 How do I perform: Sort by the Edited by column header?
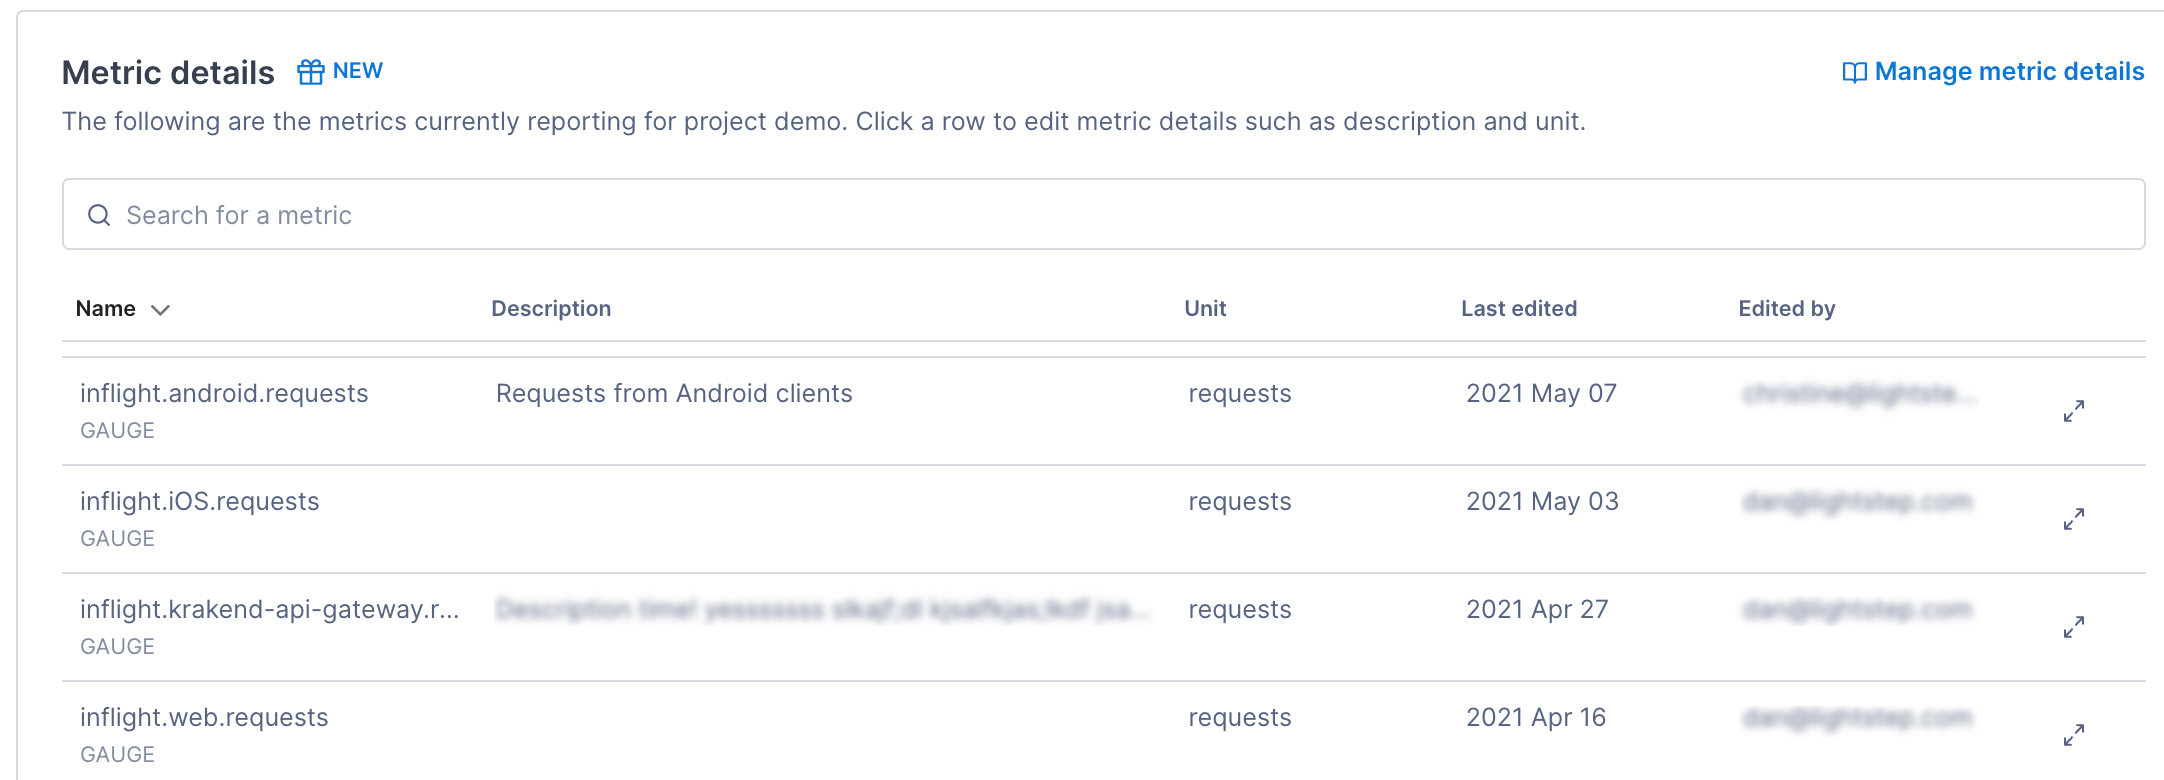click(x=1786, y=309)
